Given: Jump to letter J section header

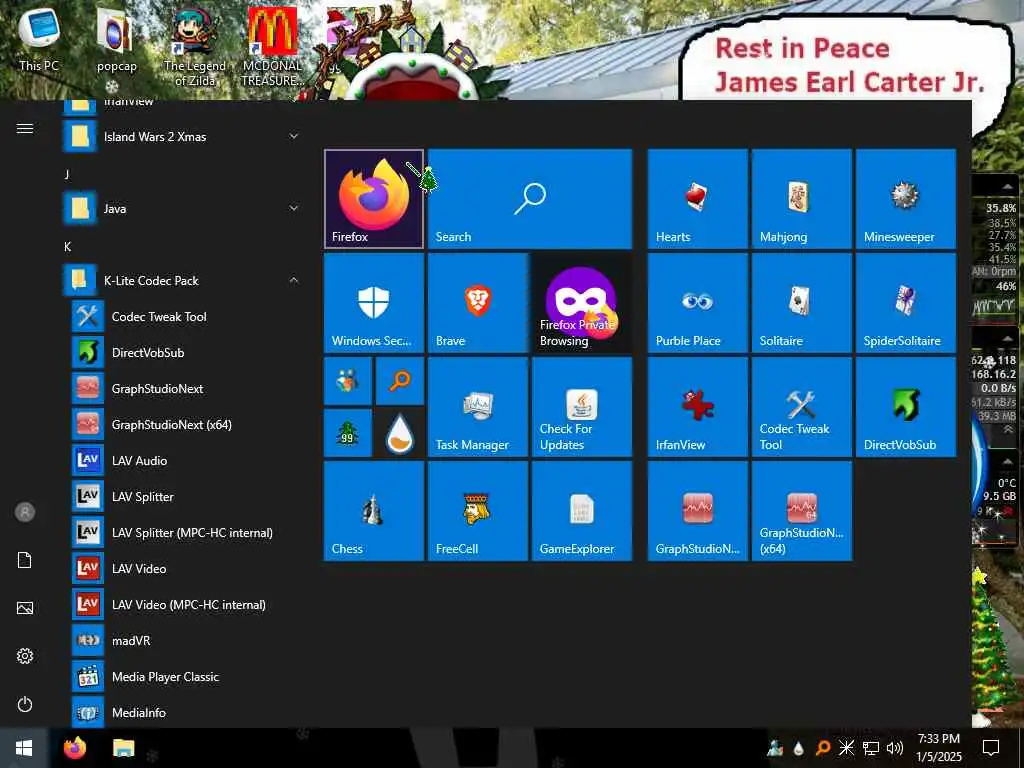Looking at the screenshot, I should pyautogui.click(x=67, y=174).
